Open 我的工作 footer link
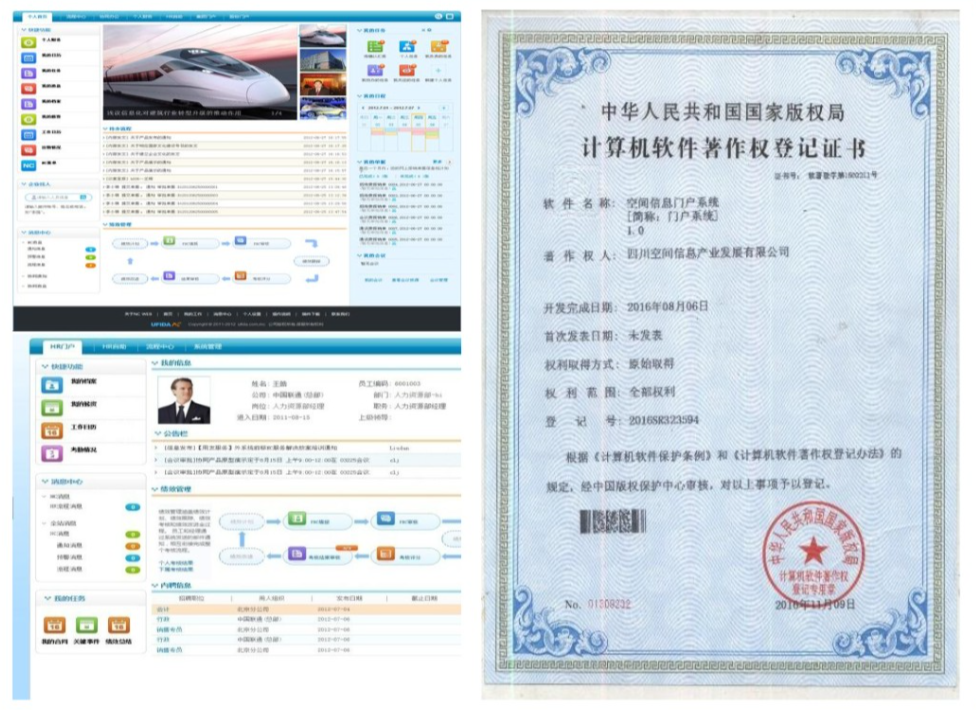Image resolution: width=976 pixels, height=710 pixels. coord(193,314)
